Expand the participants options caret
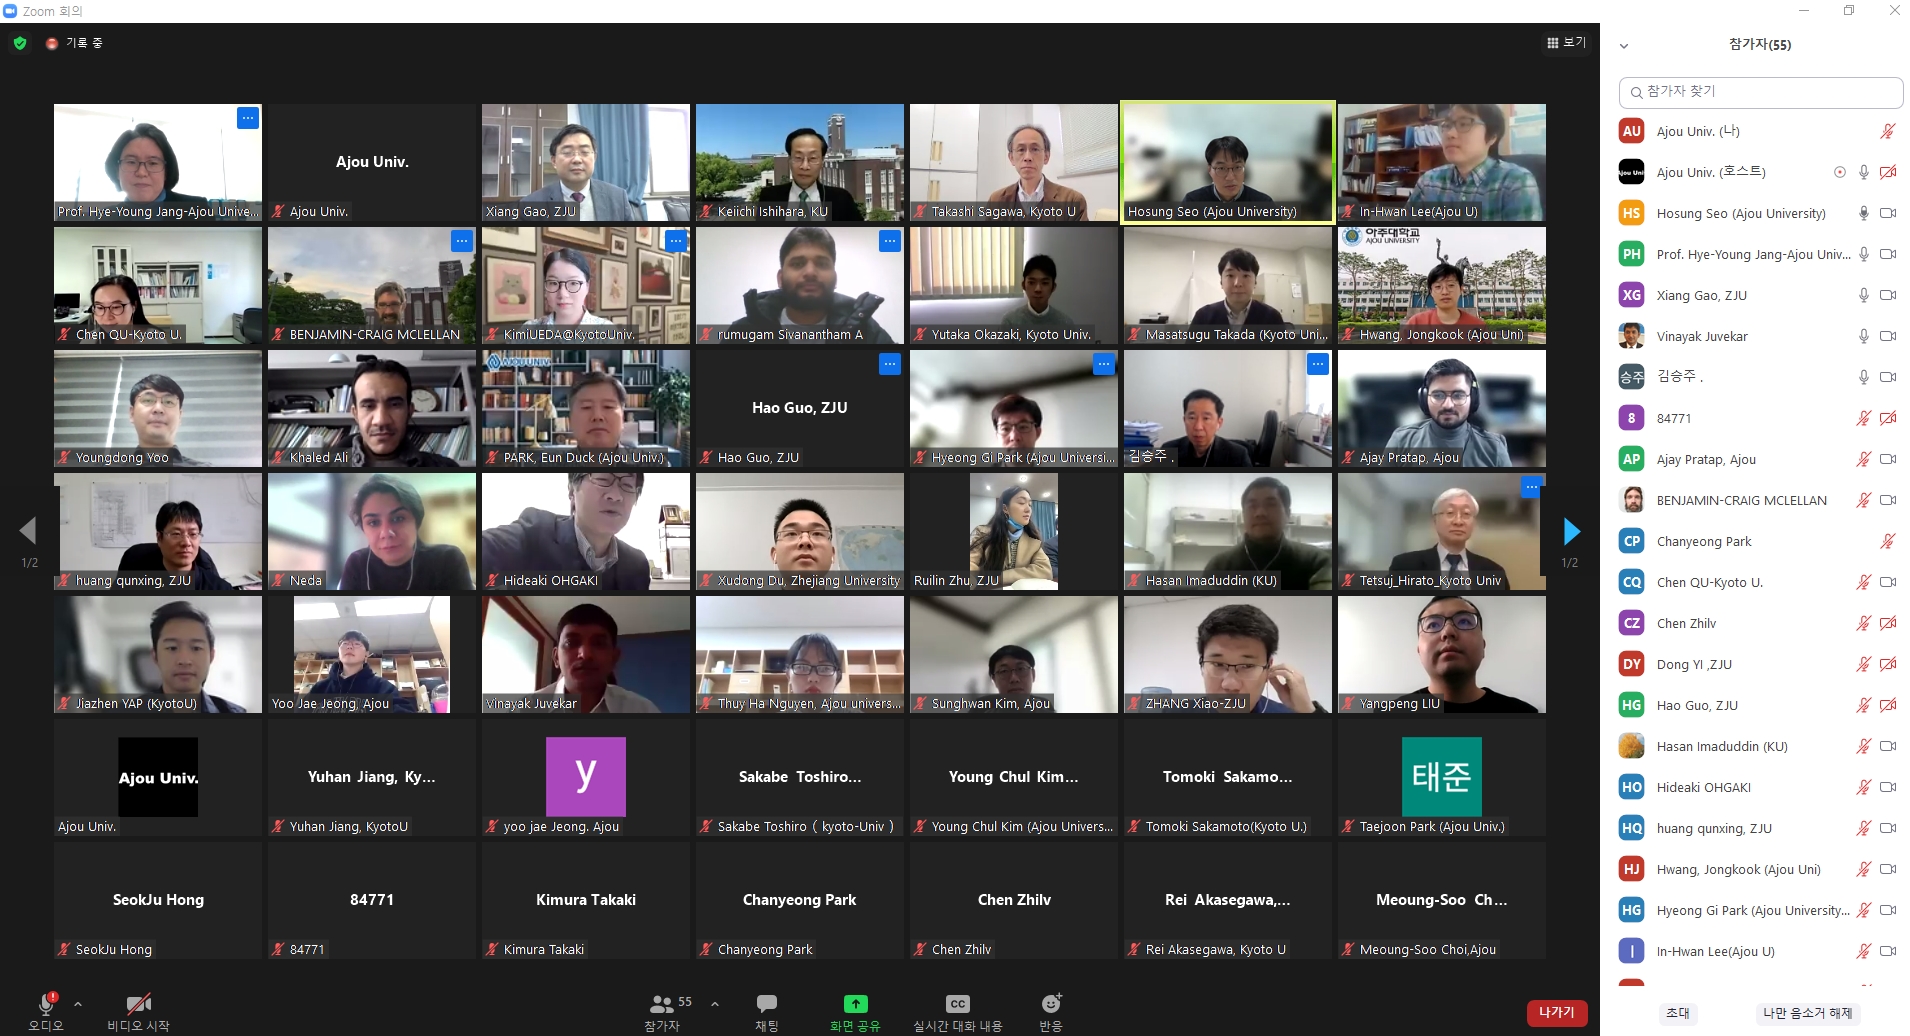 point(715,1003)
